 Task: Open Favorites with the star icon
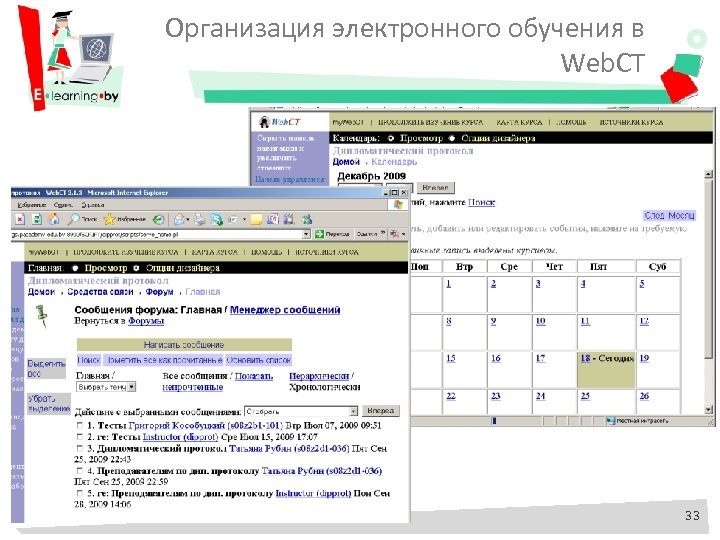tap(109, 219)
